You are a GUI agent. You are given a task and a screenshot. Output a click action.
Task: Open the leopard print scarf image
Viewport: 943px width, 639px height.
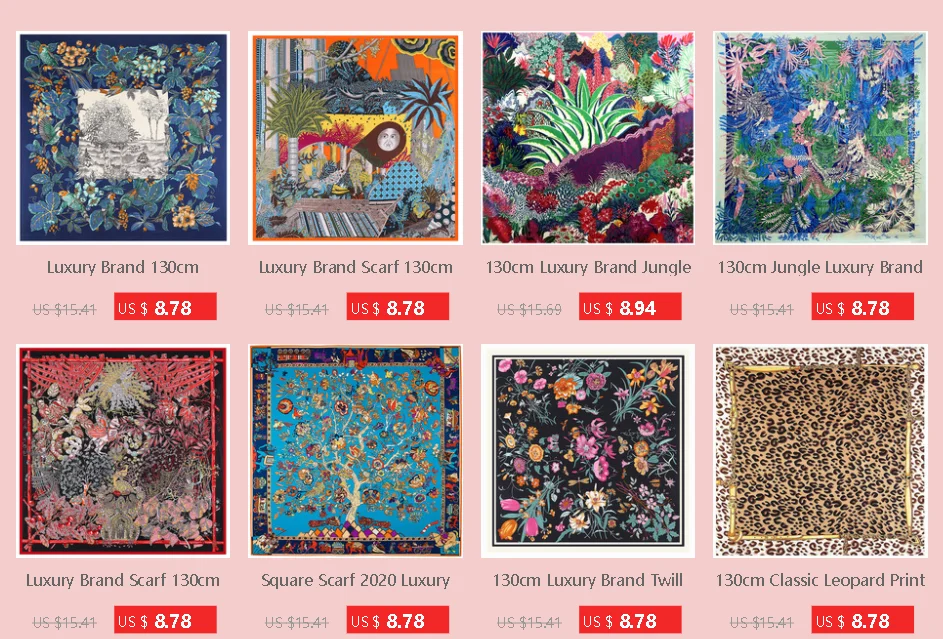(x=820, y=451)
